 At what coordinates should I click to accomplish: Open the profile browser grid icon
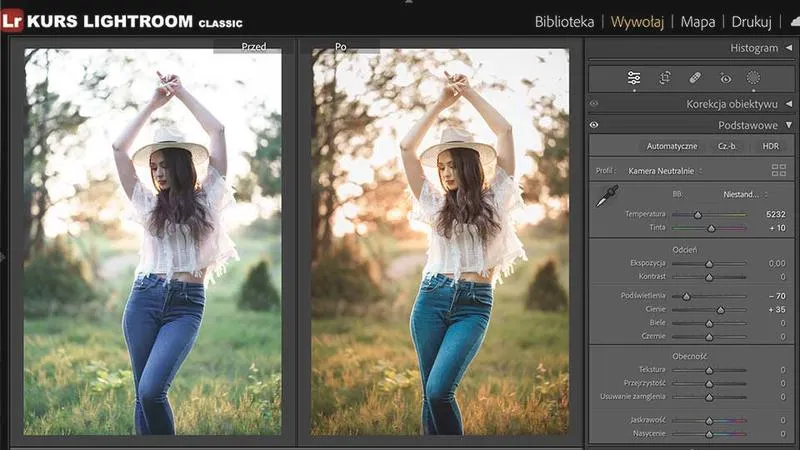coord(779,170)
